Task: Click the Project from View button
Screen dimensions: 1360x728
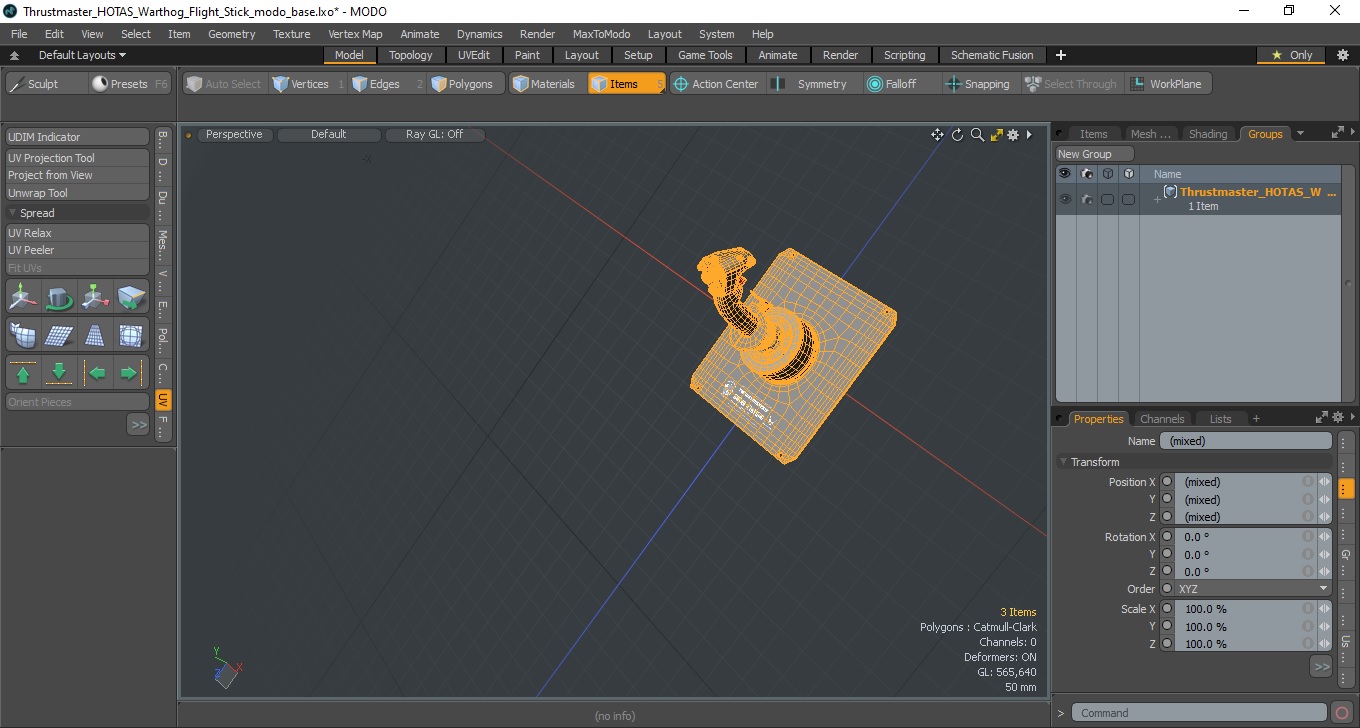Action: (78, 175)
